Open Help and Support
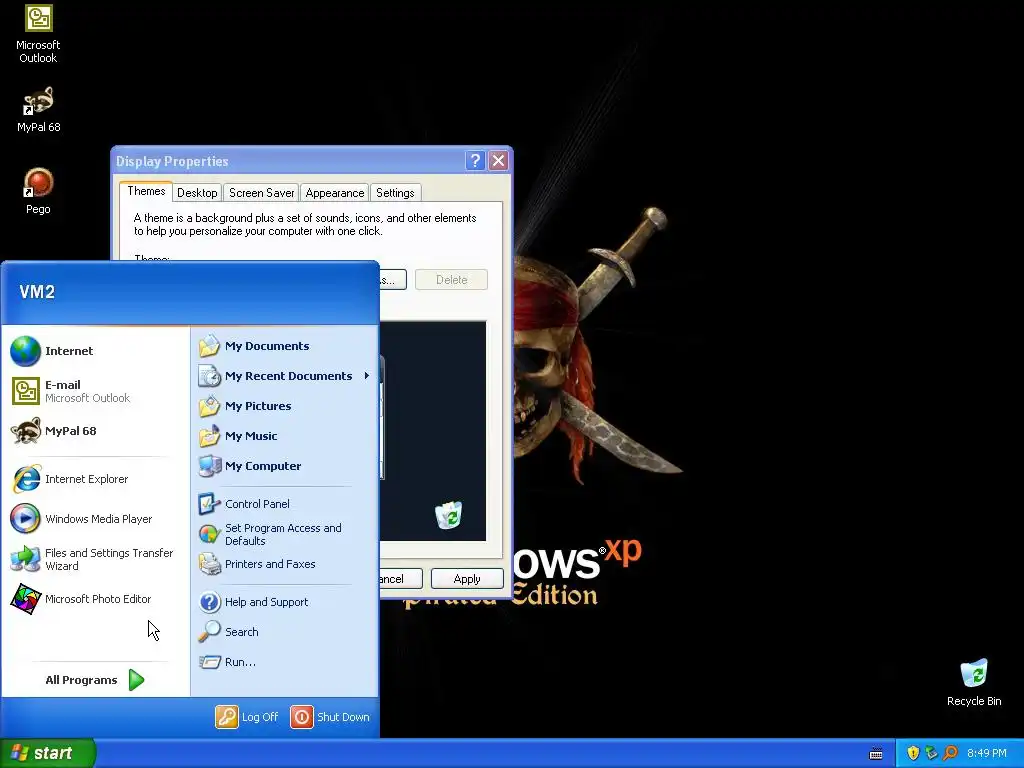The image size is (1024, 768). coord(284,602)
